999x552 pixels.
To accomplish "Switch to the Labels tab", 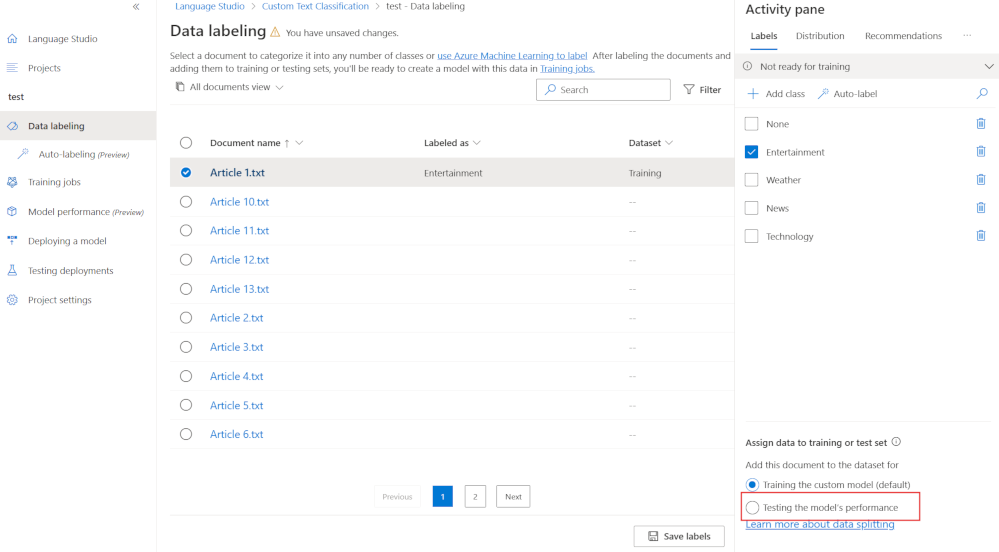I will tap(764, 36).
